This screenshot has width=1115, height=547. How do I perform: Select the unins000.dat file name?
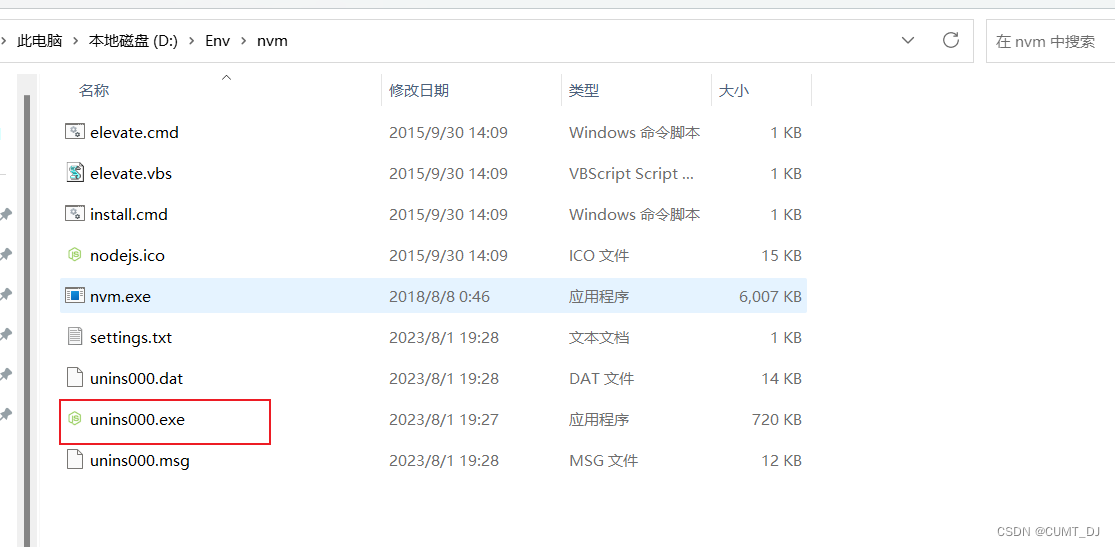coord(137,378)
